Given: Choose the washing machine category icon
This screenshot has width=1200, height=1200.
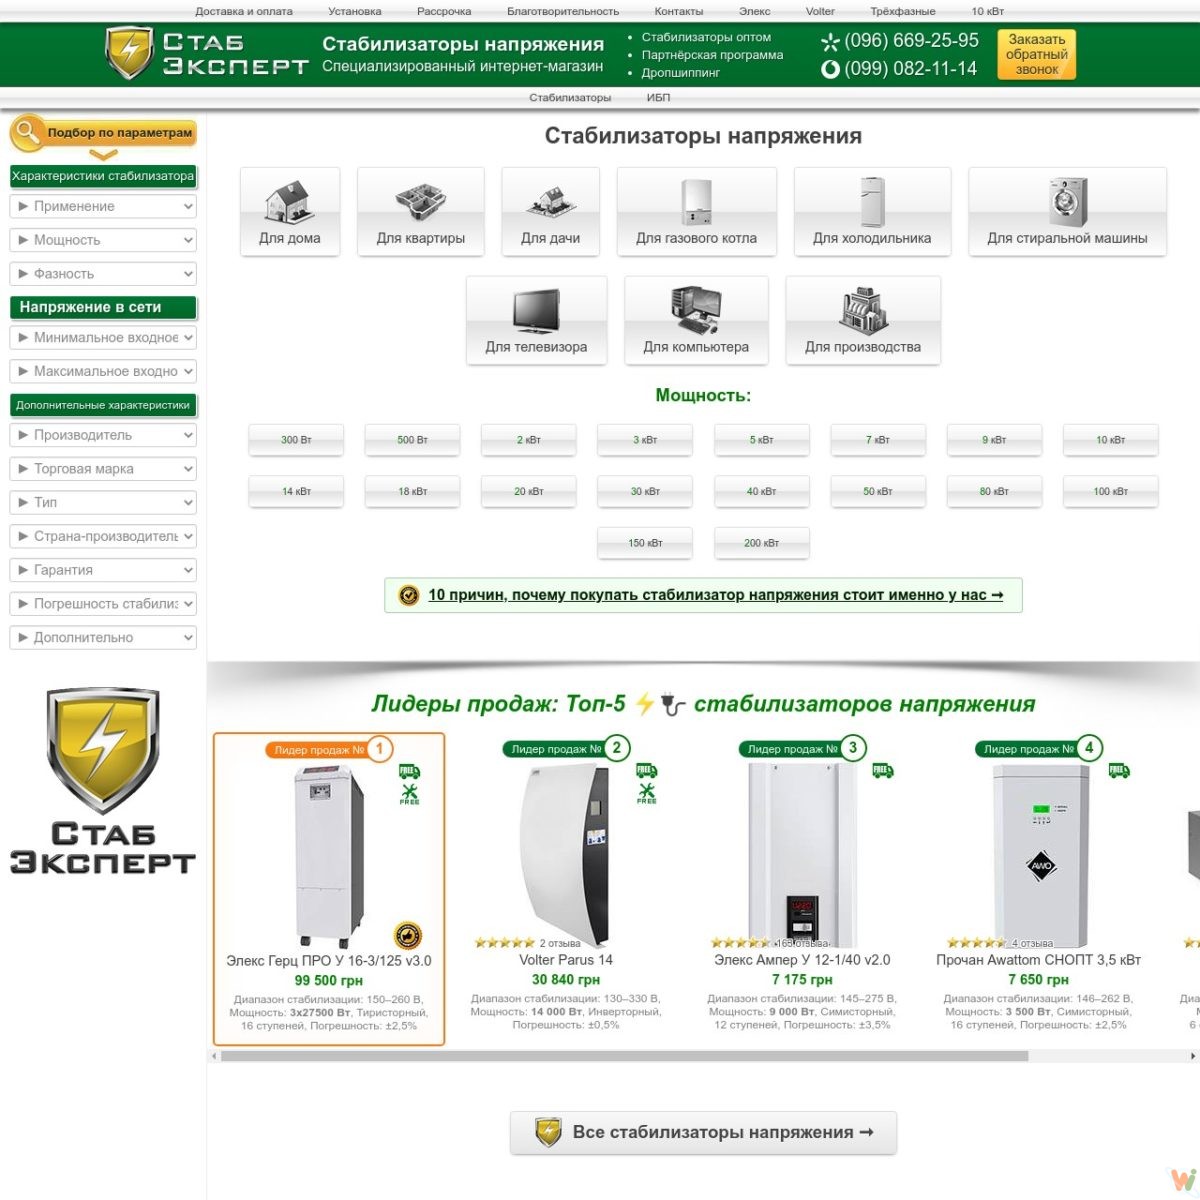Looking at the screenshot, I should 1067,201.
